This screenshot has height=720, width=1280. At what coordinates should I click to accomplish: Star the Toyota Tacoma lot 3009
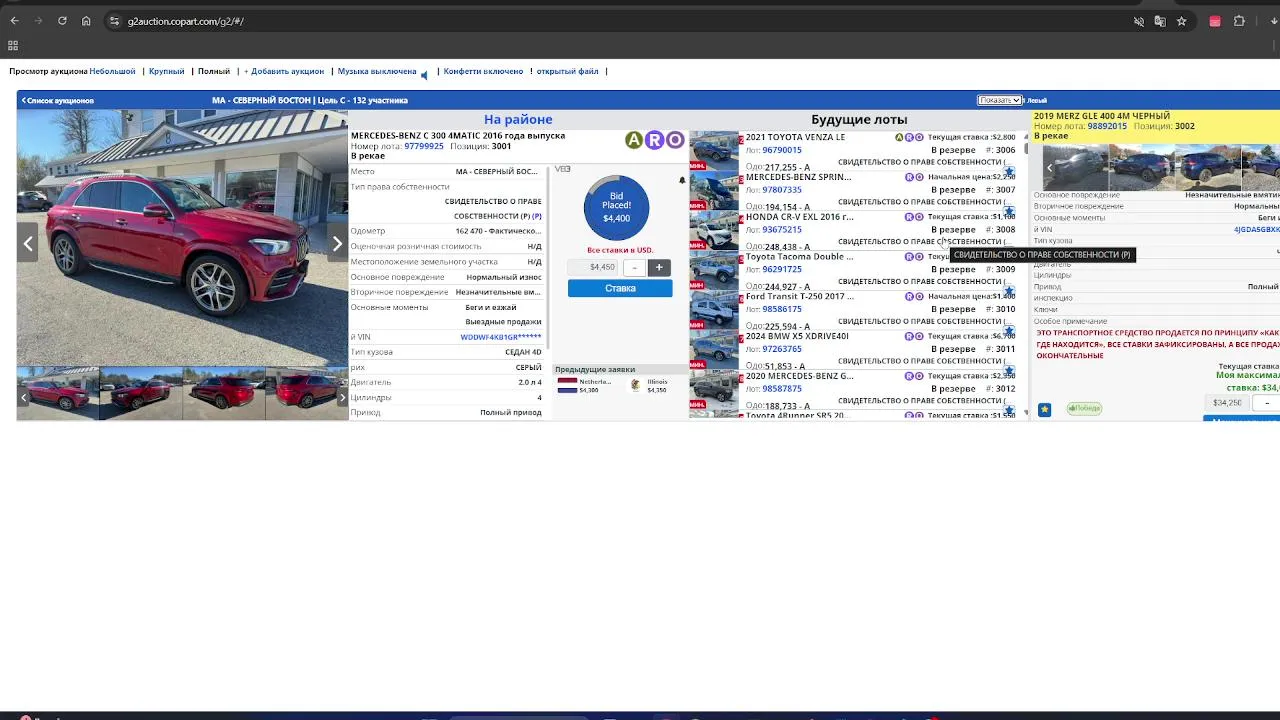pos(1009,292)
